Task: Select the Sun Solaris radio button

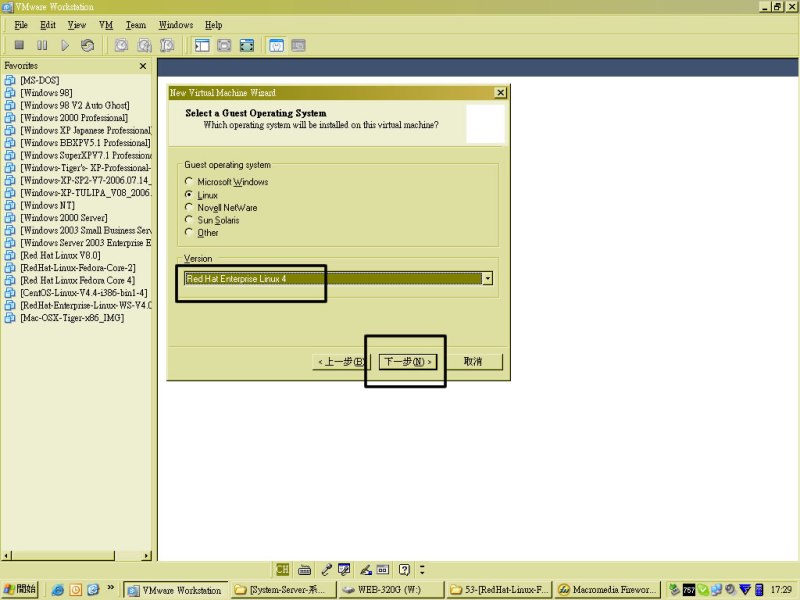Action: click(x=189, y=219)
